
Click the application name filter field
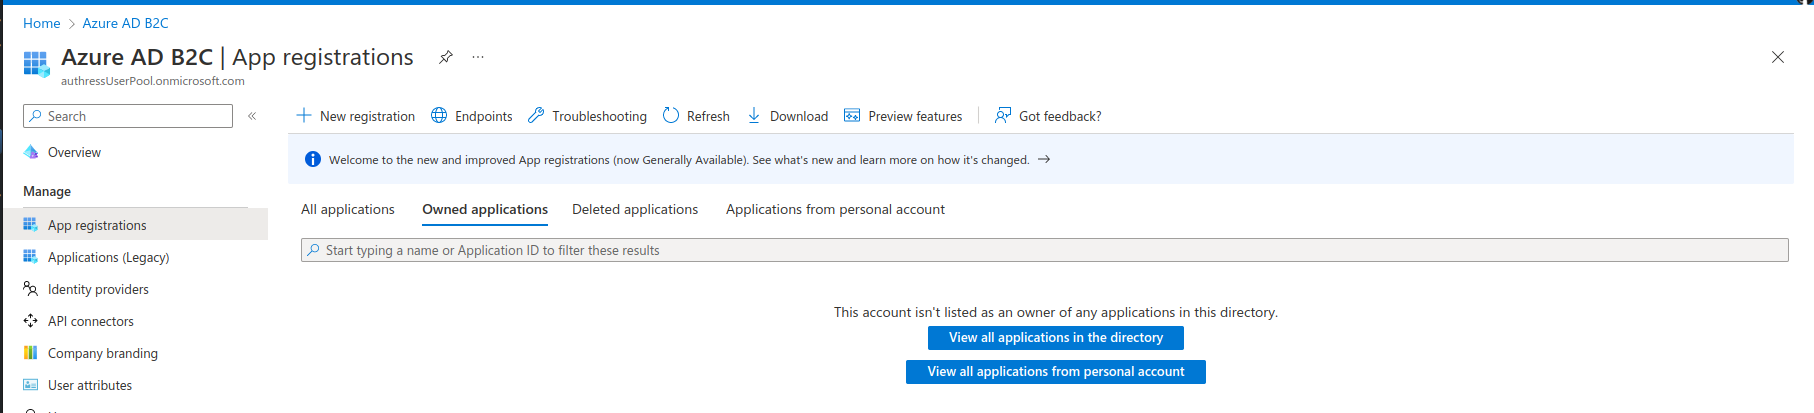click(1044, 250)
